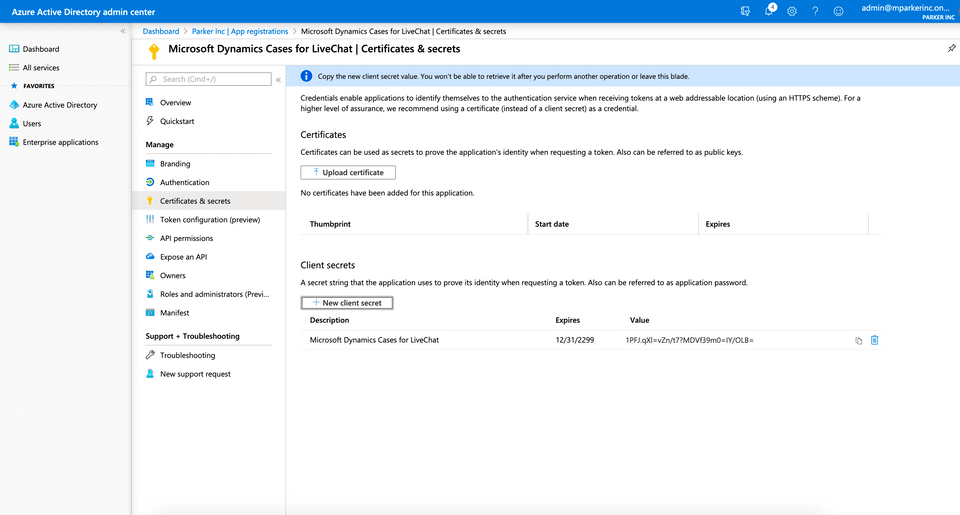Open the settings gear icon in header
Screen dimensions: 960x515
792,11
